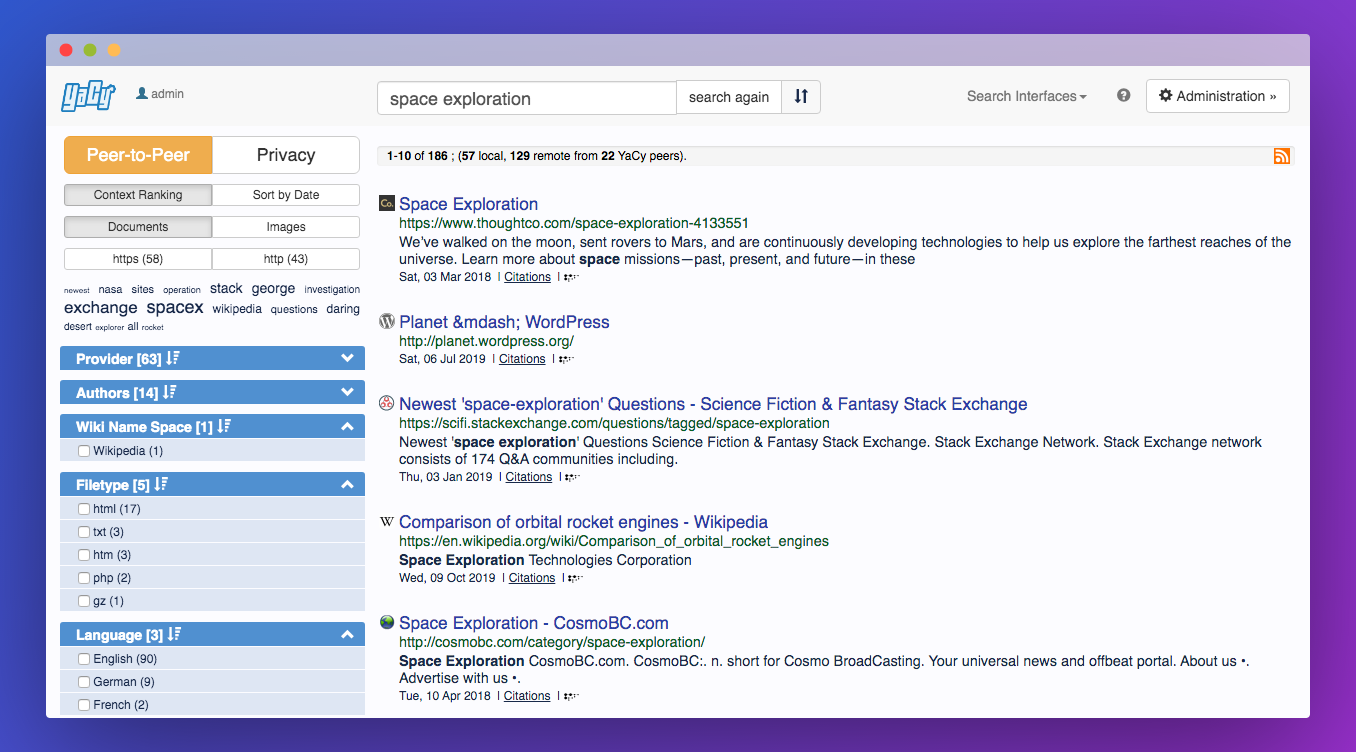Click the wikipedia tag cloud word
This screenshot has width=1356, height=752.
point(237,309)
